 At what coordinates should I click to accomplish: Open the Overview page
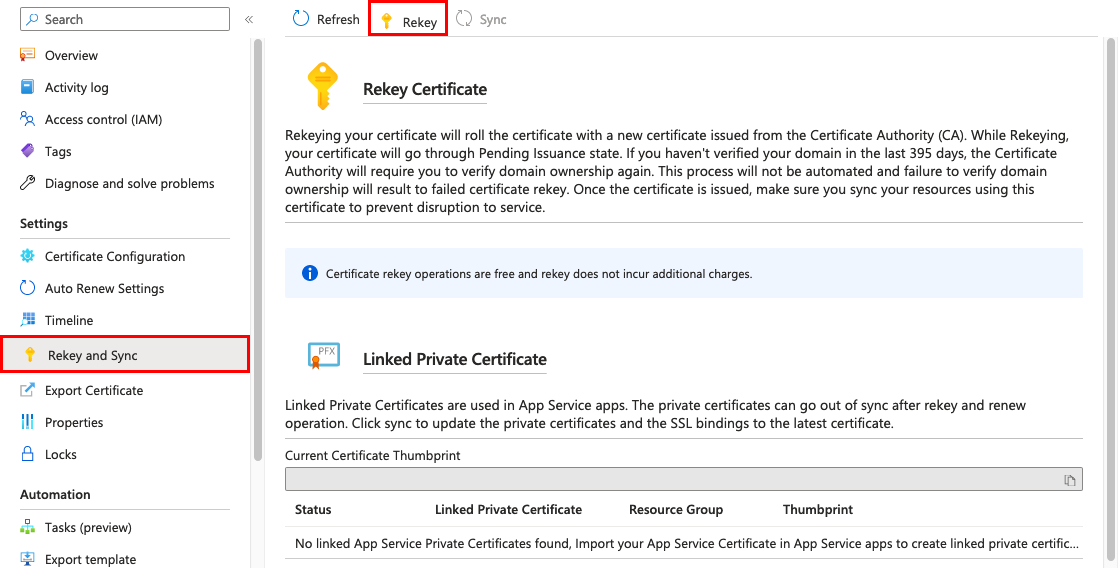point(71,55)
